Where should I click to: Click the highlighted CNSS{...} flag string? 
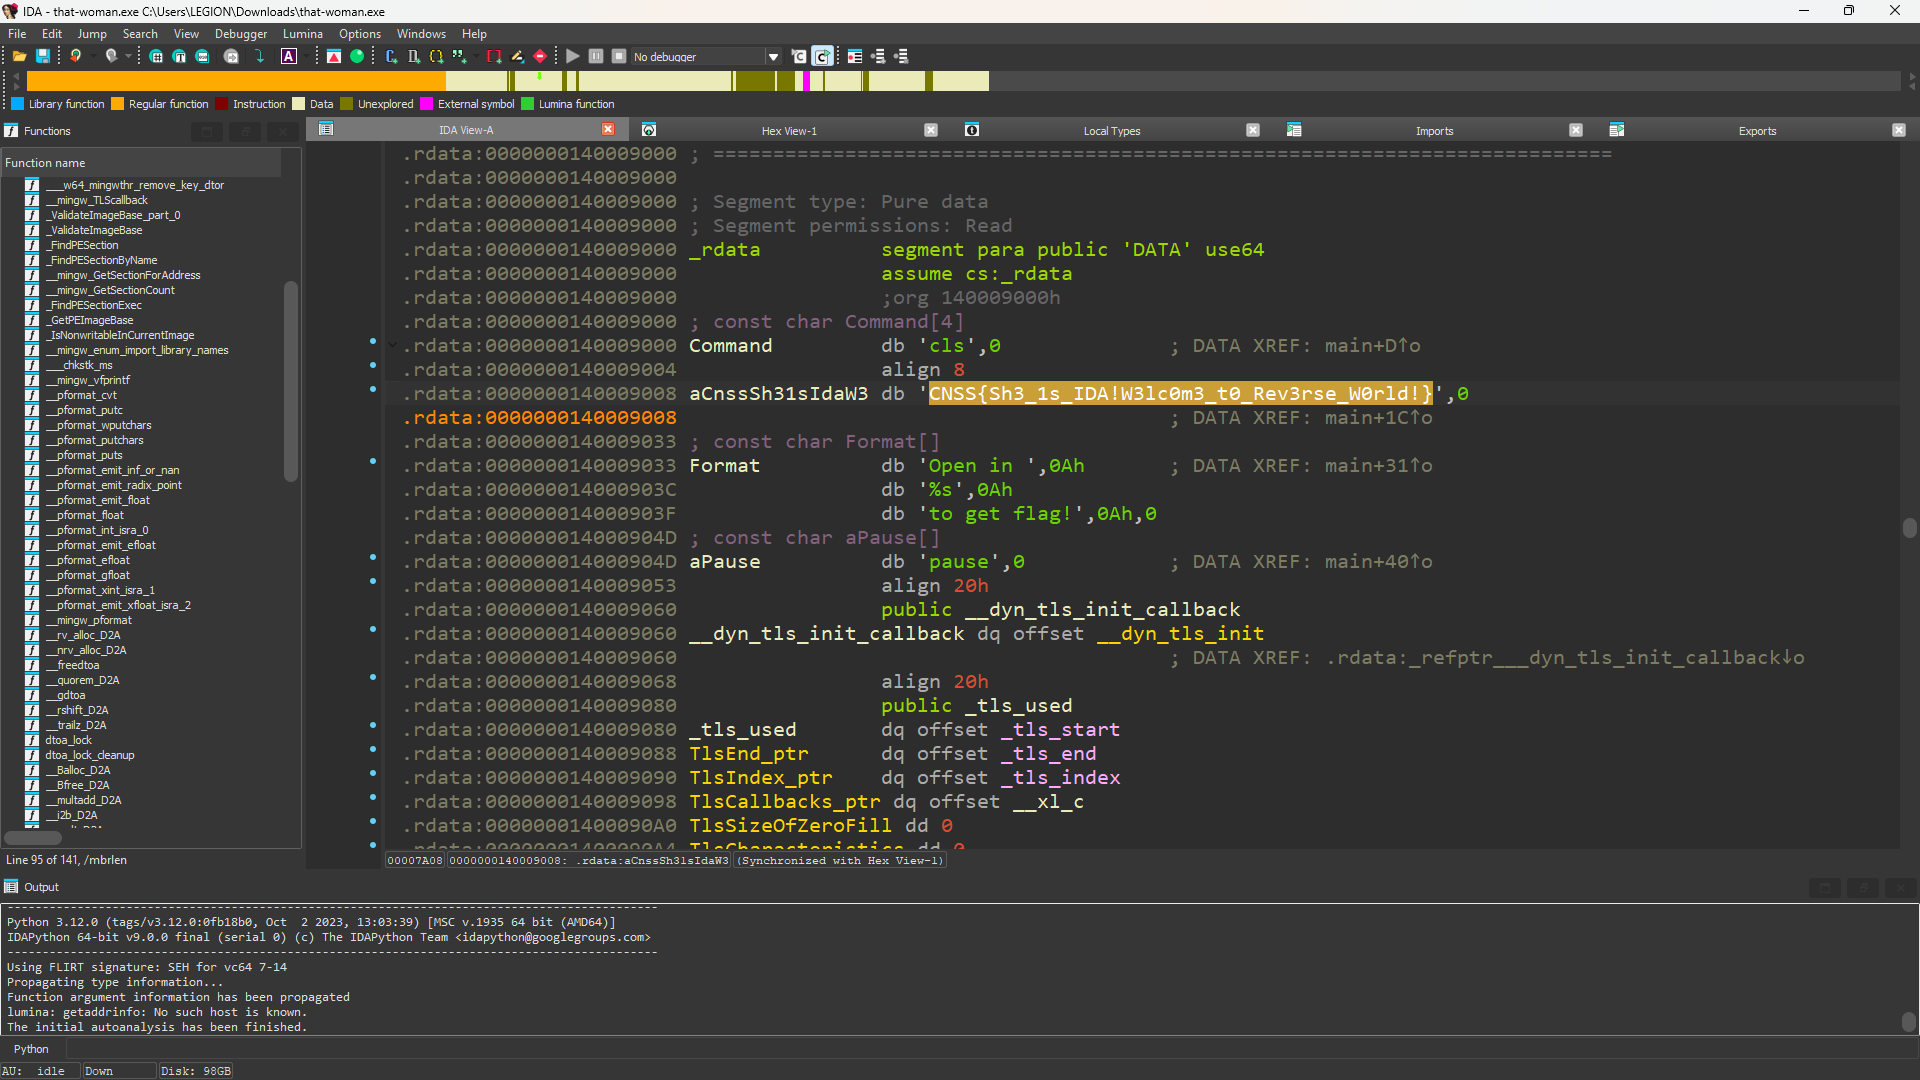click(1180, 394)
